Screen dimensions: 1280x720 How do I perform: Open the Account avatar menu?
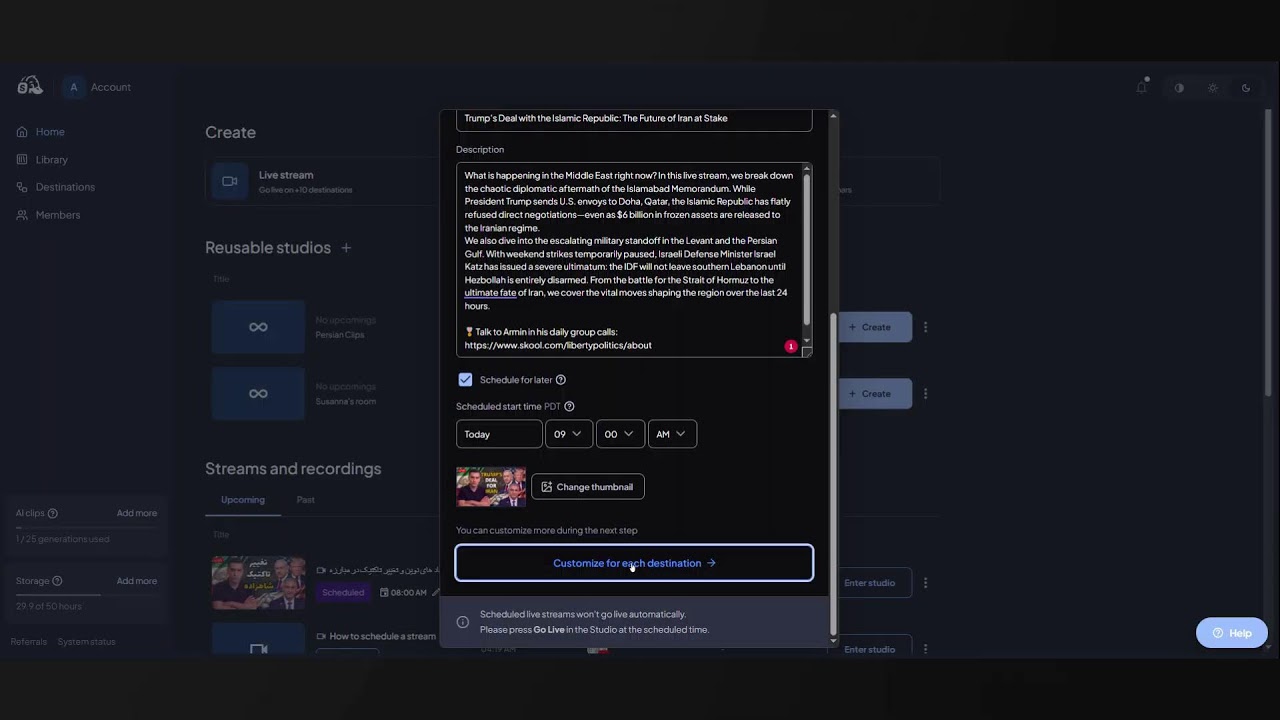click(73, 87)
